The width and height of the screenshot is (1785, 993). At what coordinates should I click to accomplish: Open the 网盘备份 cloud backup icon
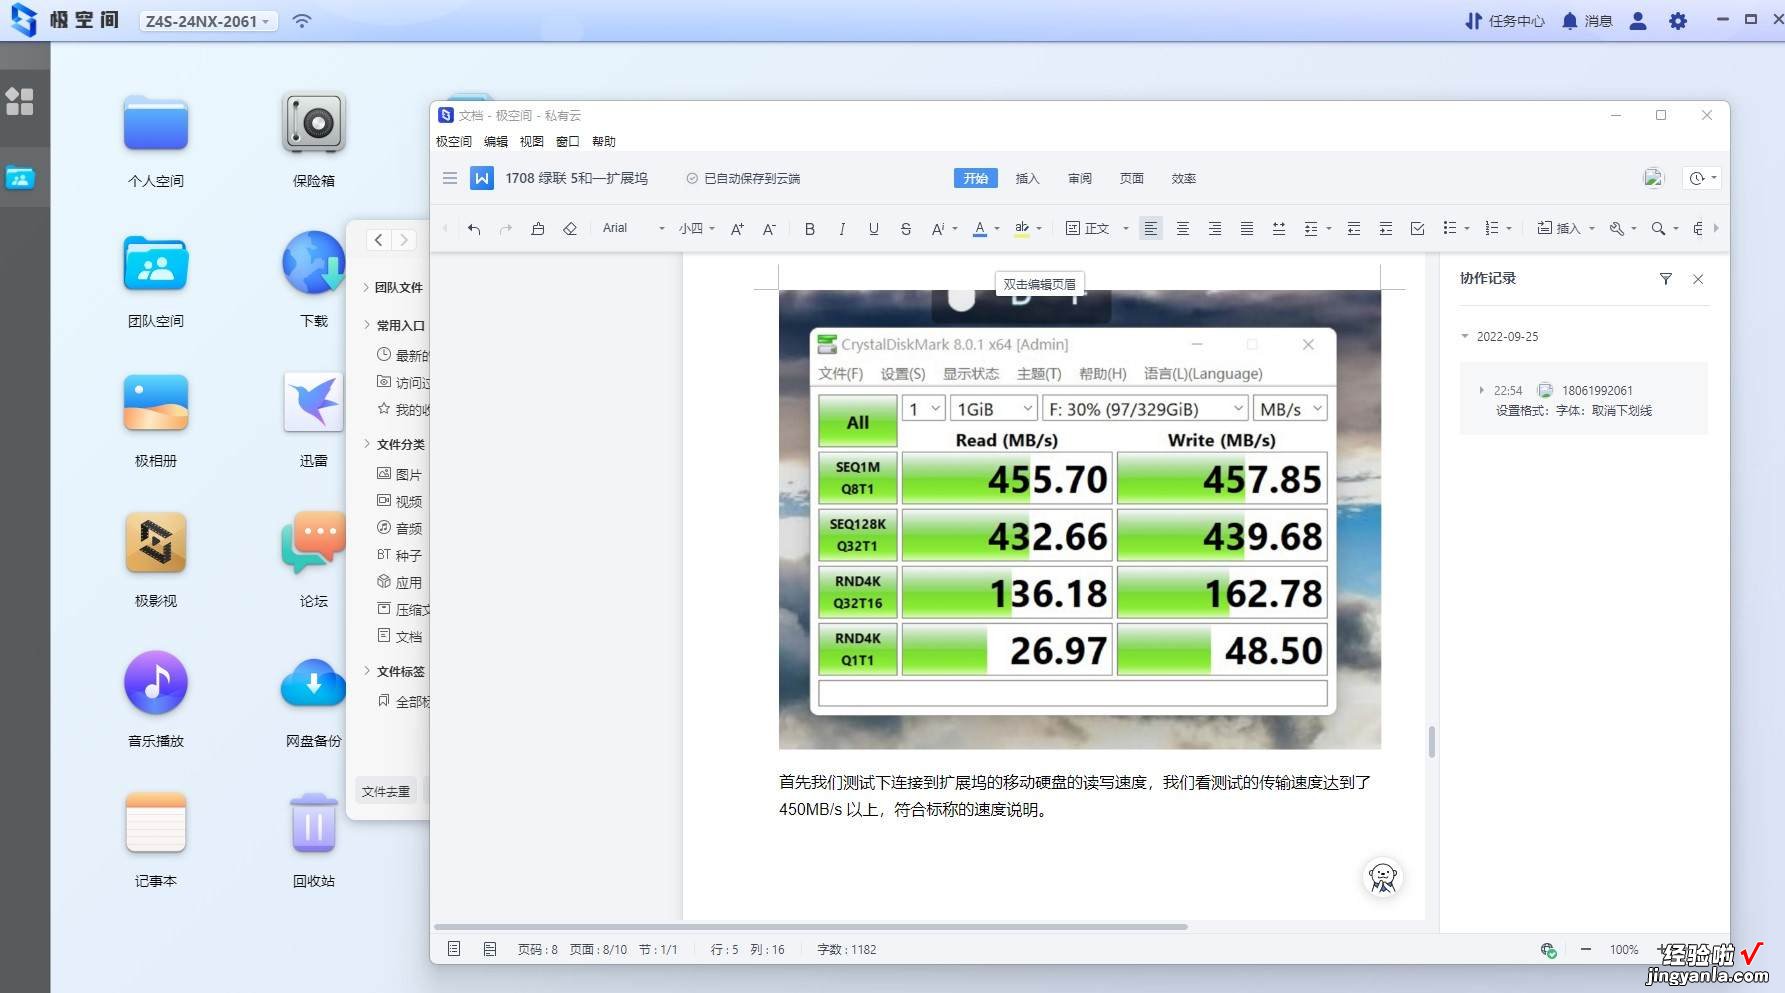(x=314, y=684)
